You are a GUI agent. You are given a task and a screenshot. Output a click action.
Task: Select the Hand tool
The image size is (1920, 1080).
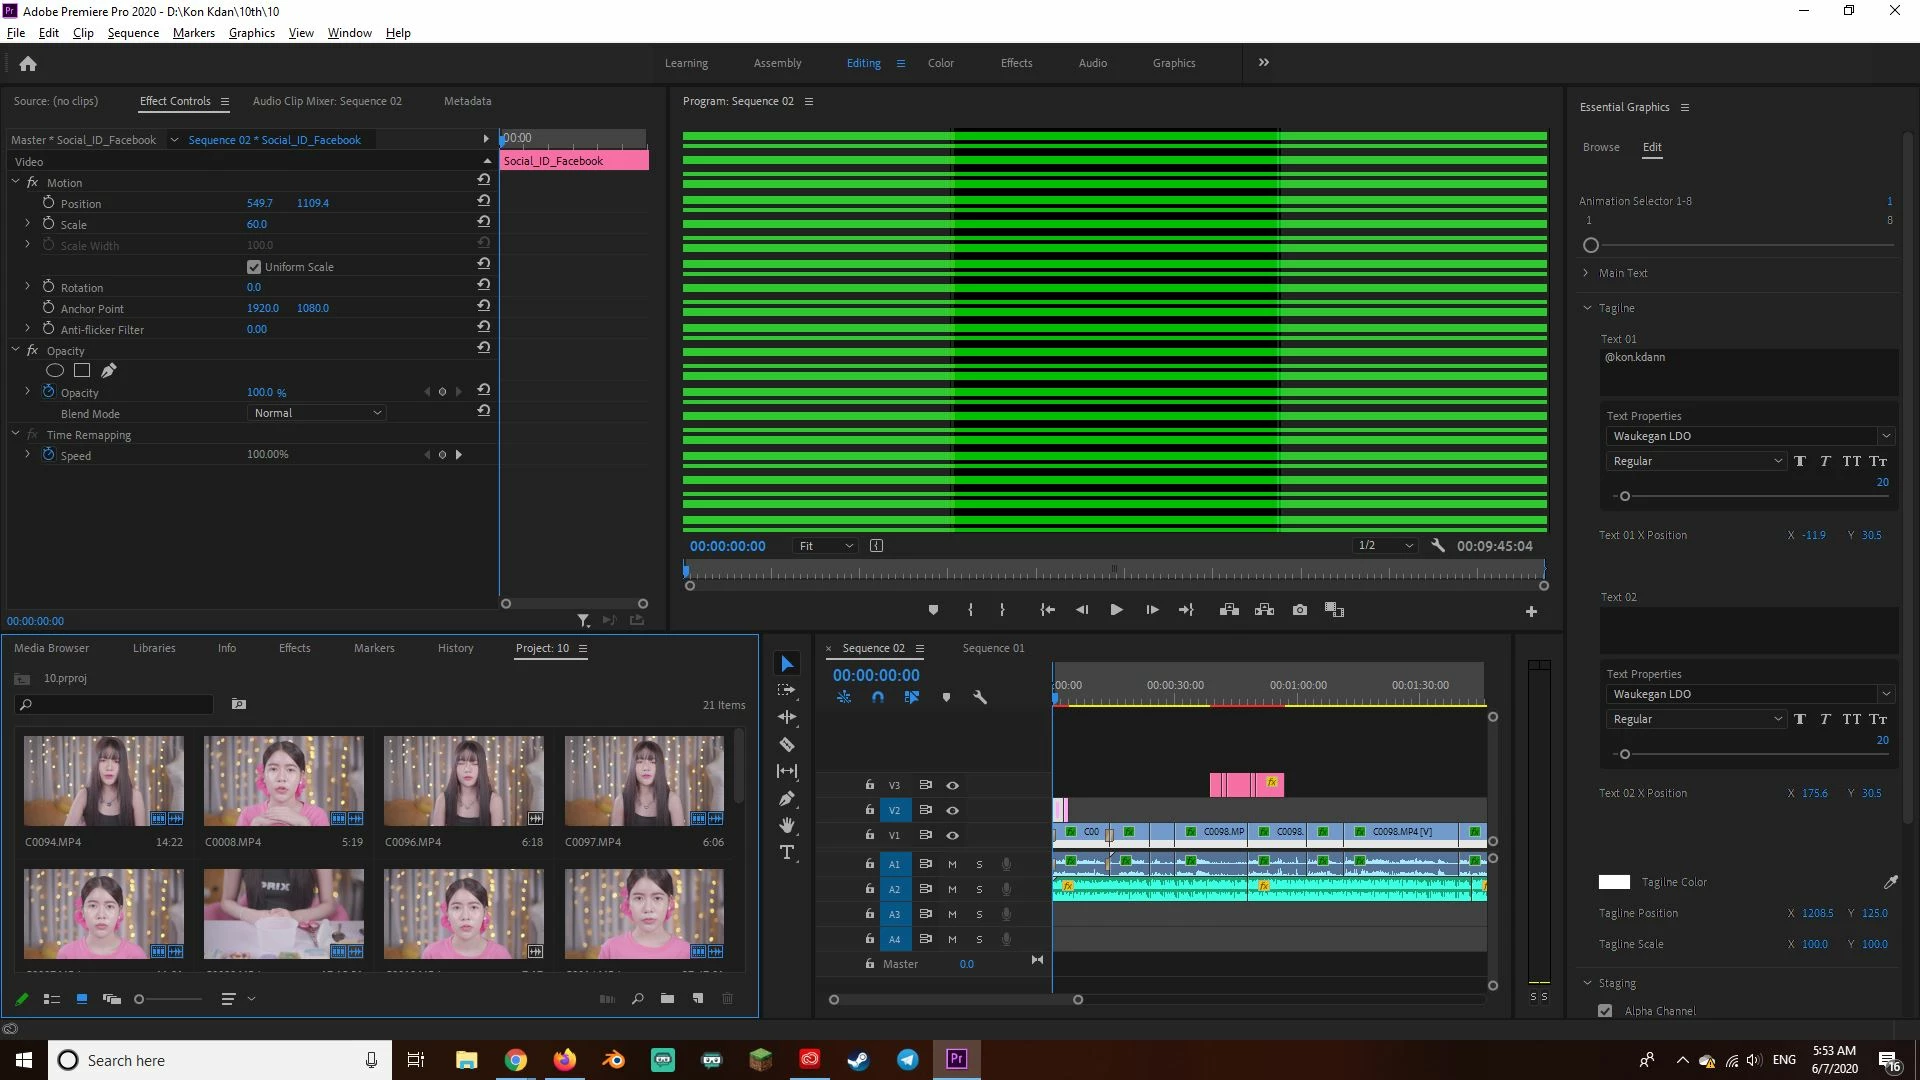tap(787, 825)
